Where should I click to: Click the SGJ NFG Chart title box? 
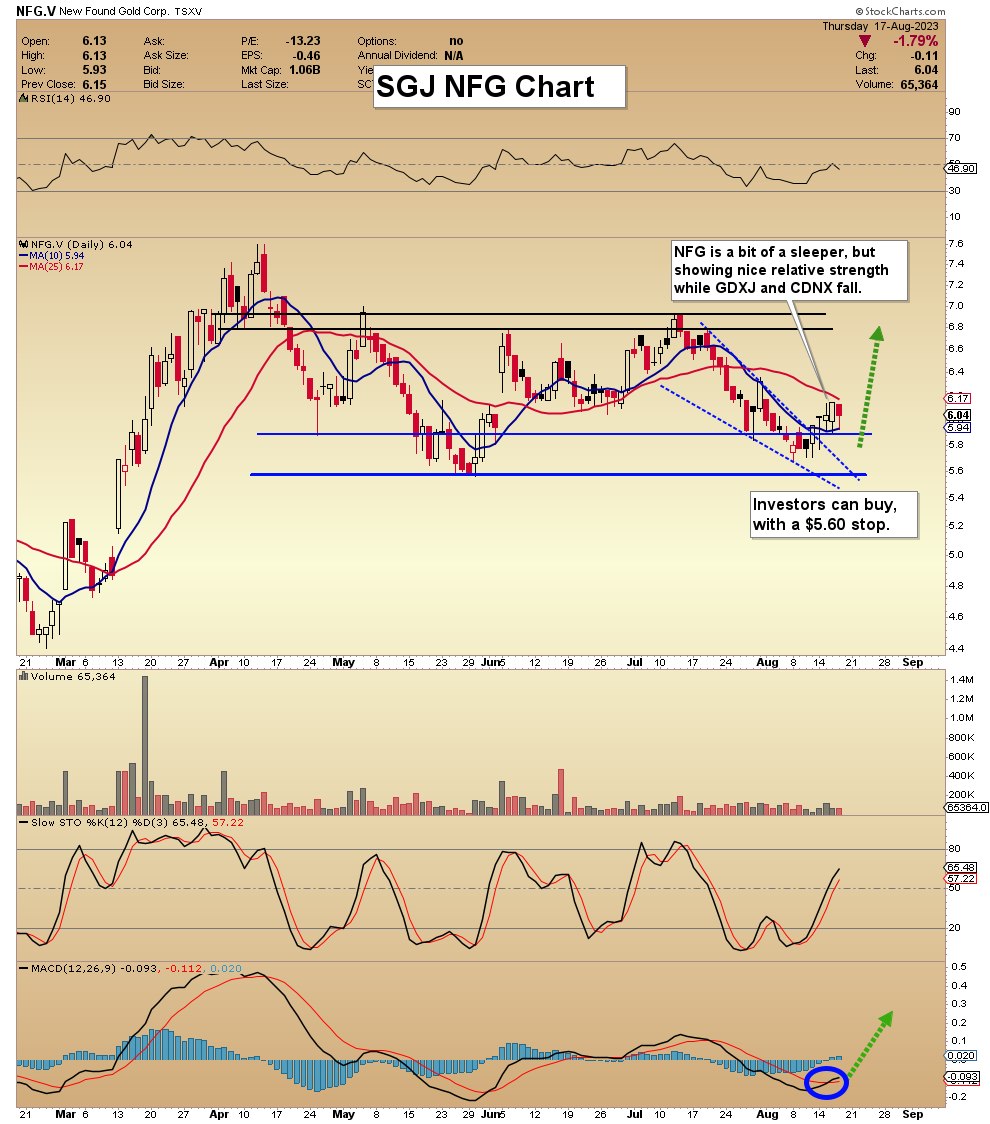(500, 87)
